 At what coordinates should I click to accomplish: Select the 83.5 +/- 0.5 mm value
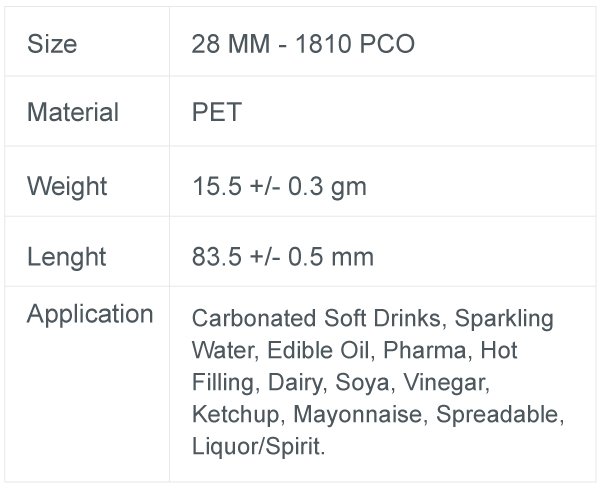pyautogui.click(x=283, y=256)
